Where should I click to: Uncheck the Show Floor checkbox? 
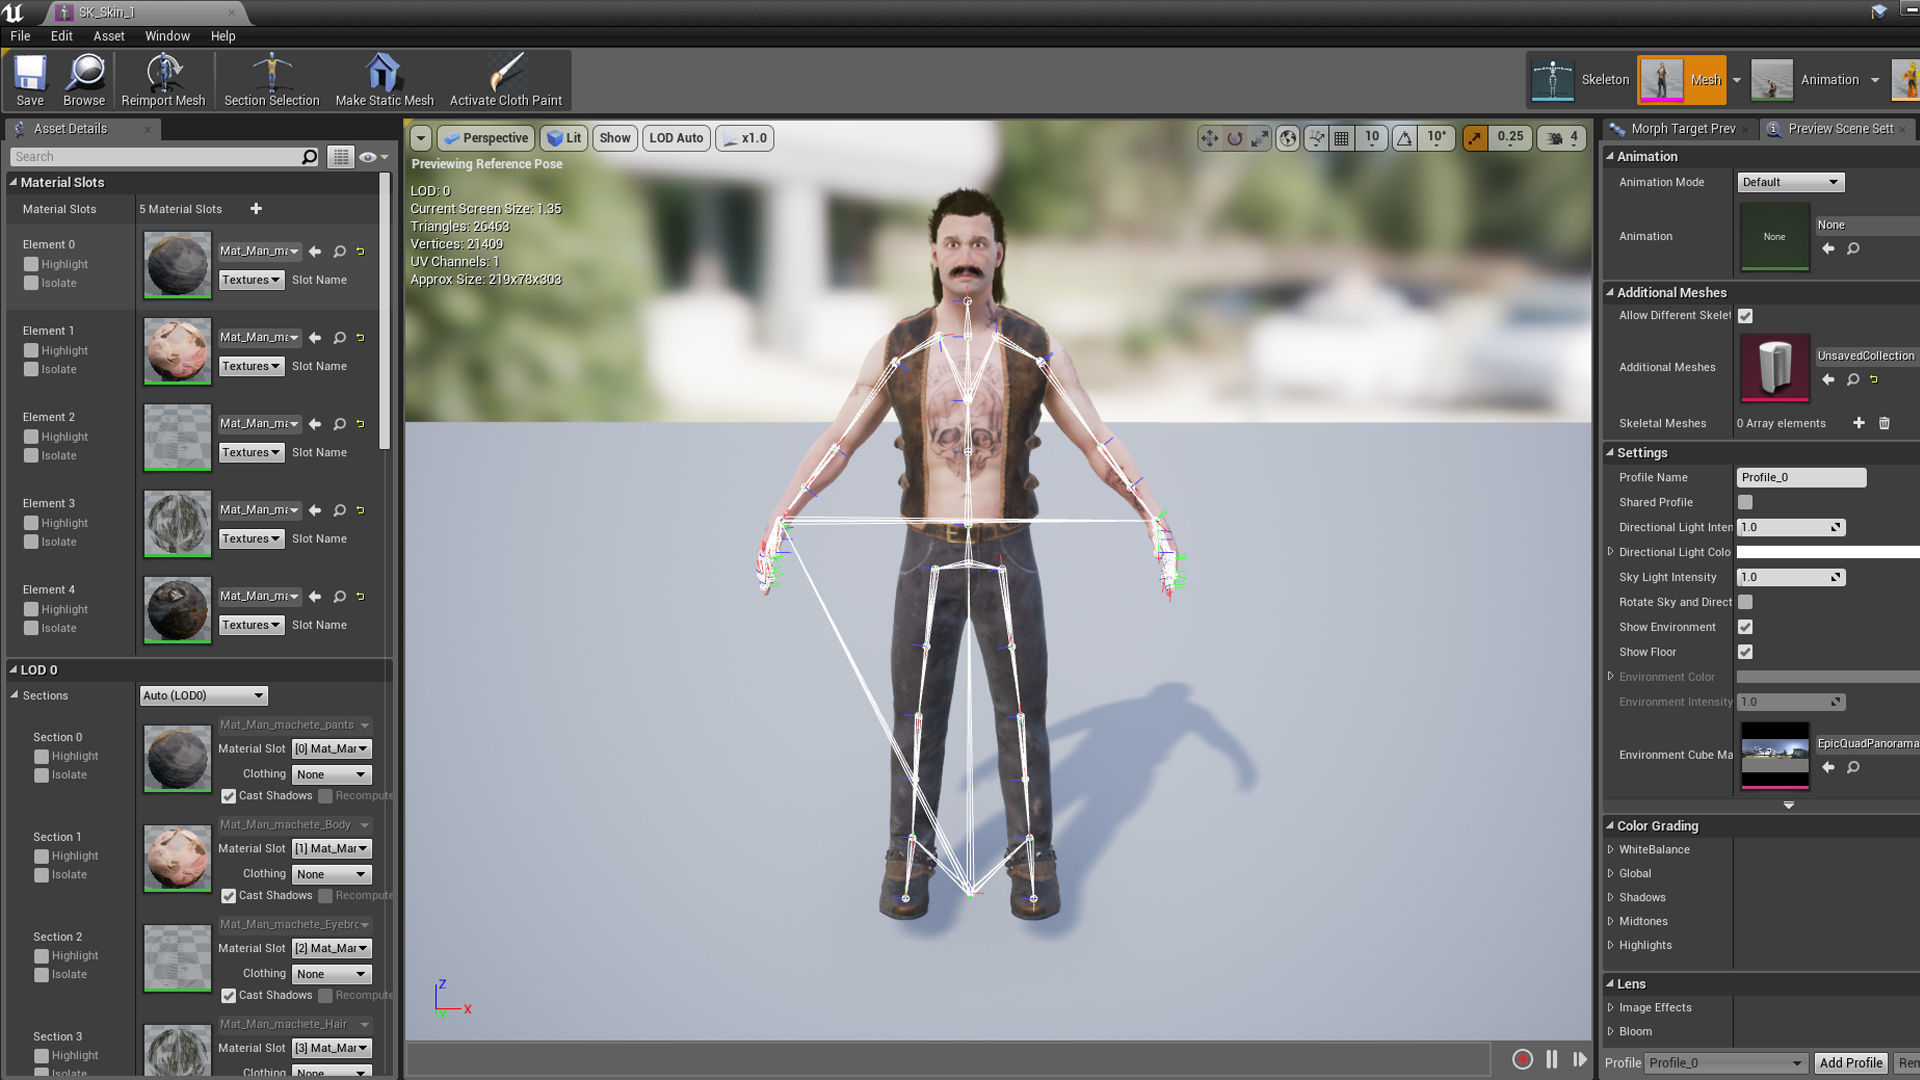(1745, 652)
